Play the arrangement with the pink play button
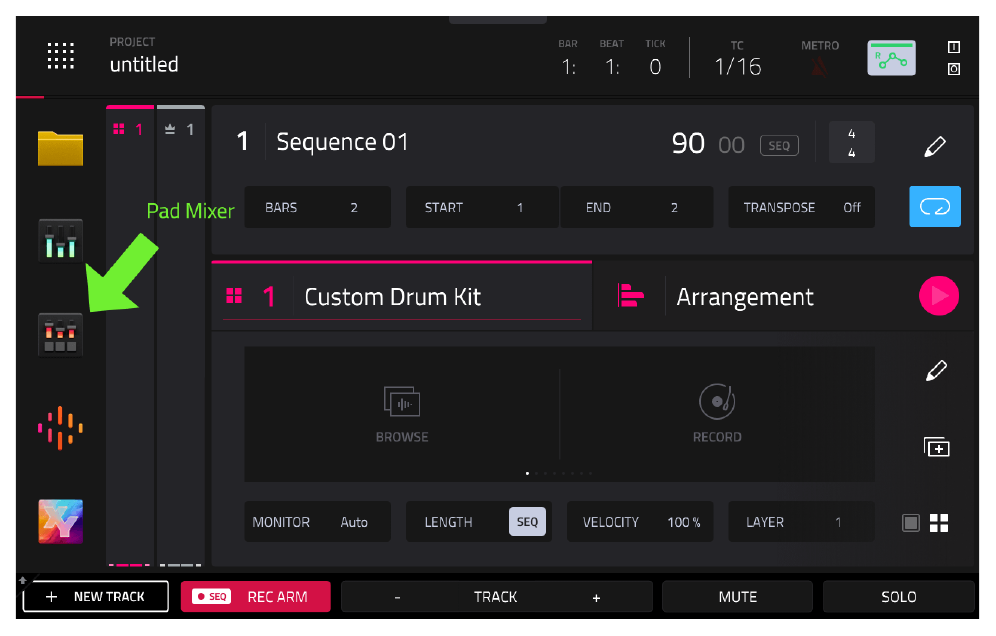This screenshot has width=996, height=636. pyautogui.click(x=938, y=295)
